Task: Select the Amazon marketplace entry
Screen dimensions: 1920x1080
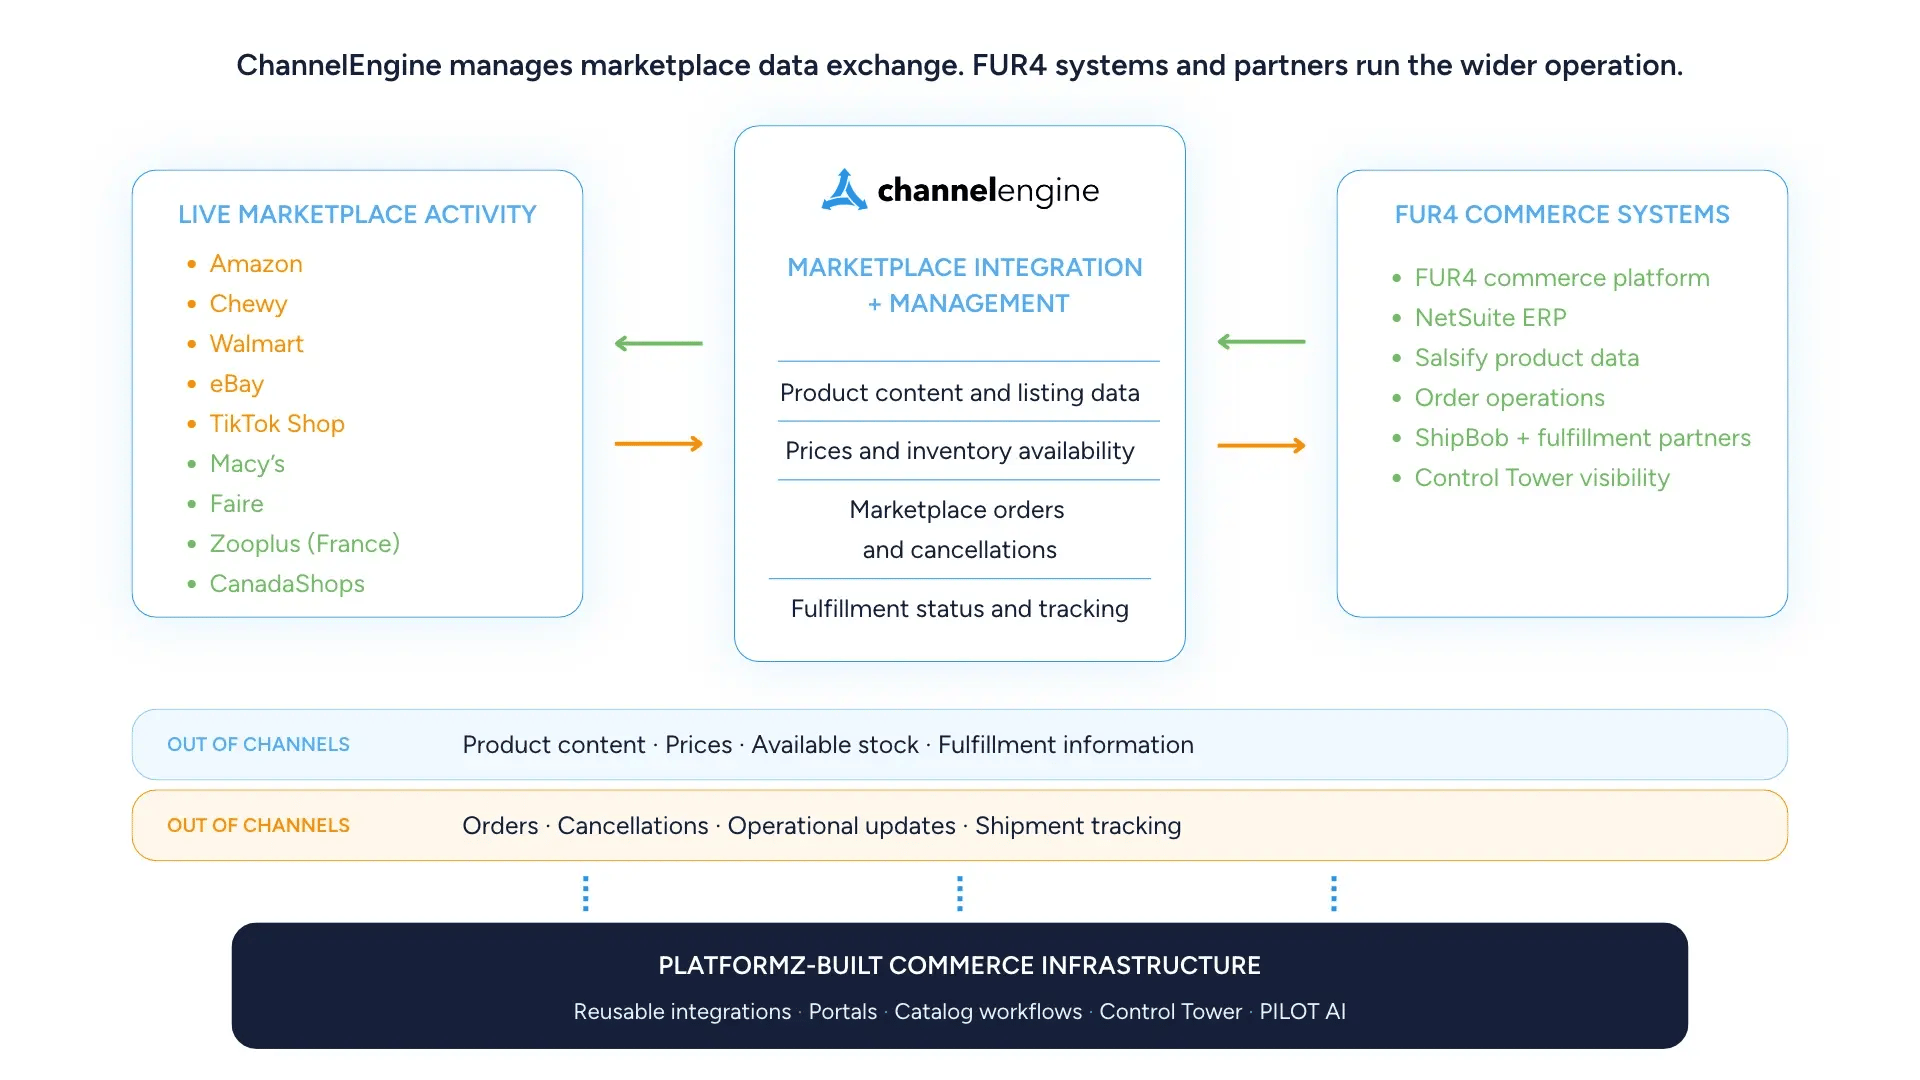Action: tap(256, 264)
